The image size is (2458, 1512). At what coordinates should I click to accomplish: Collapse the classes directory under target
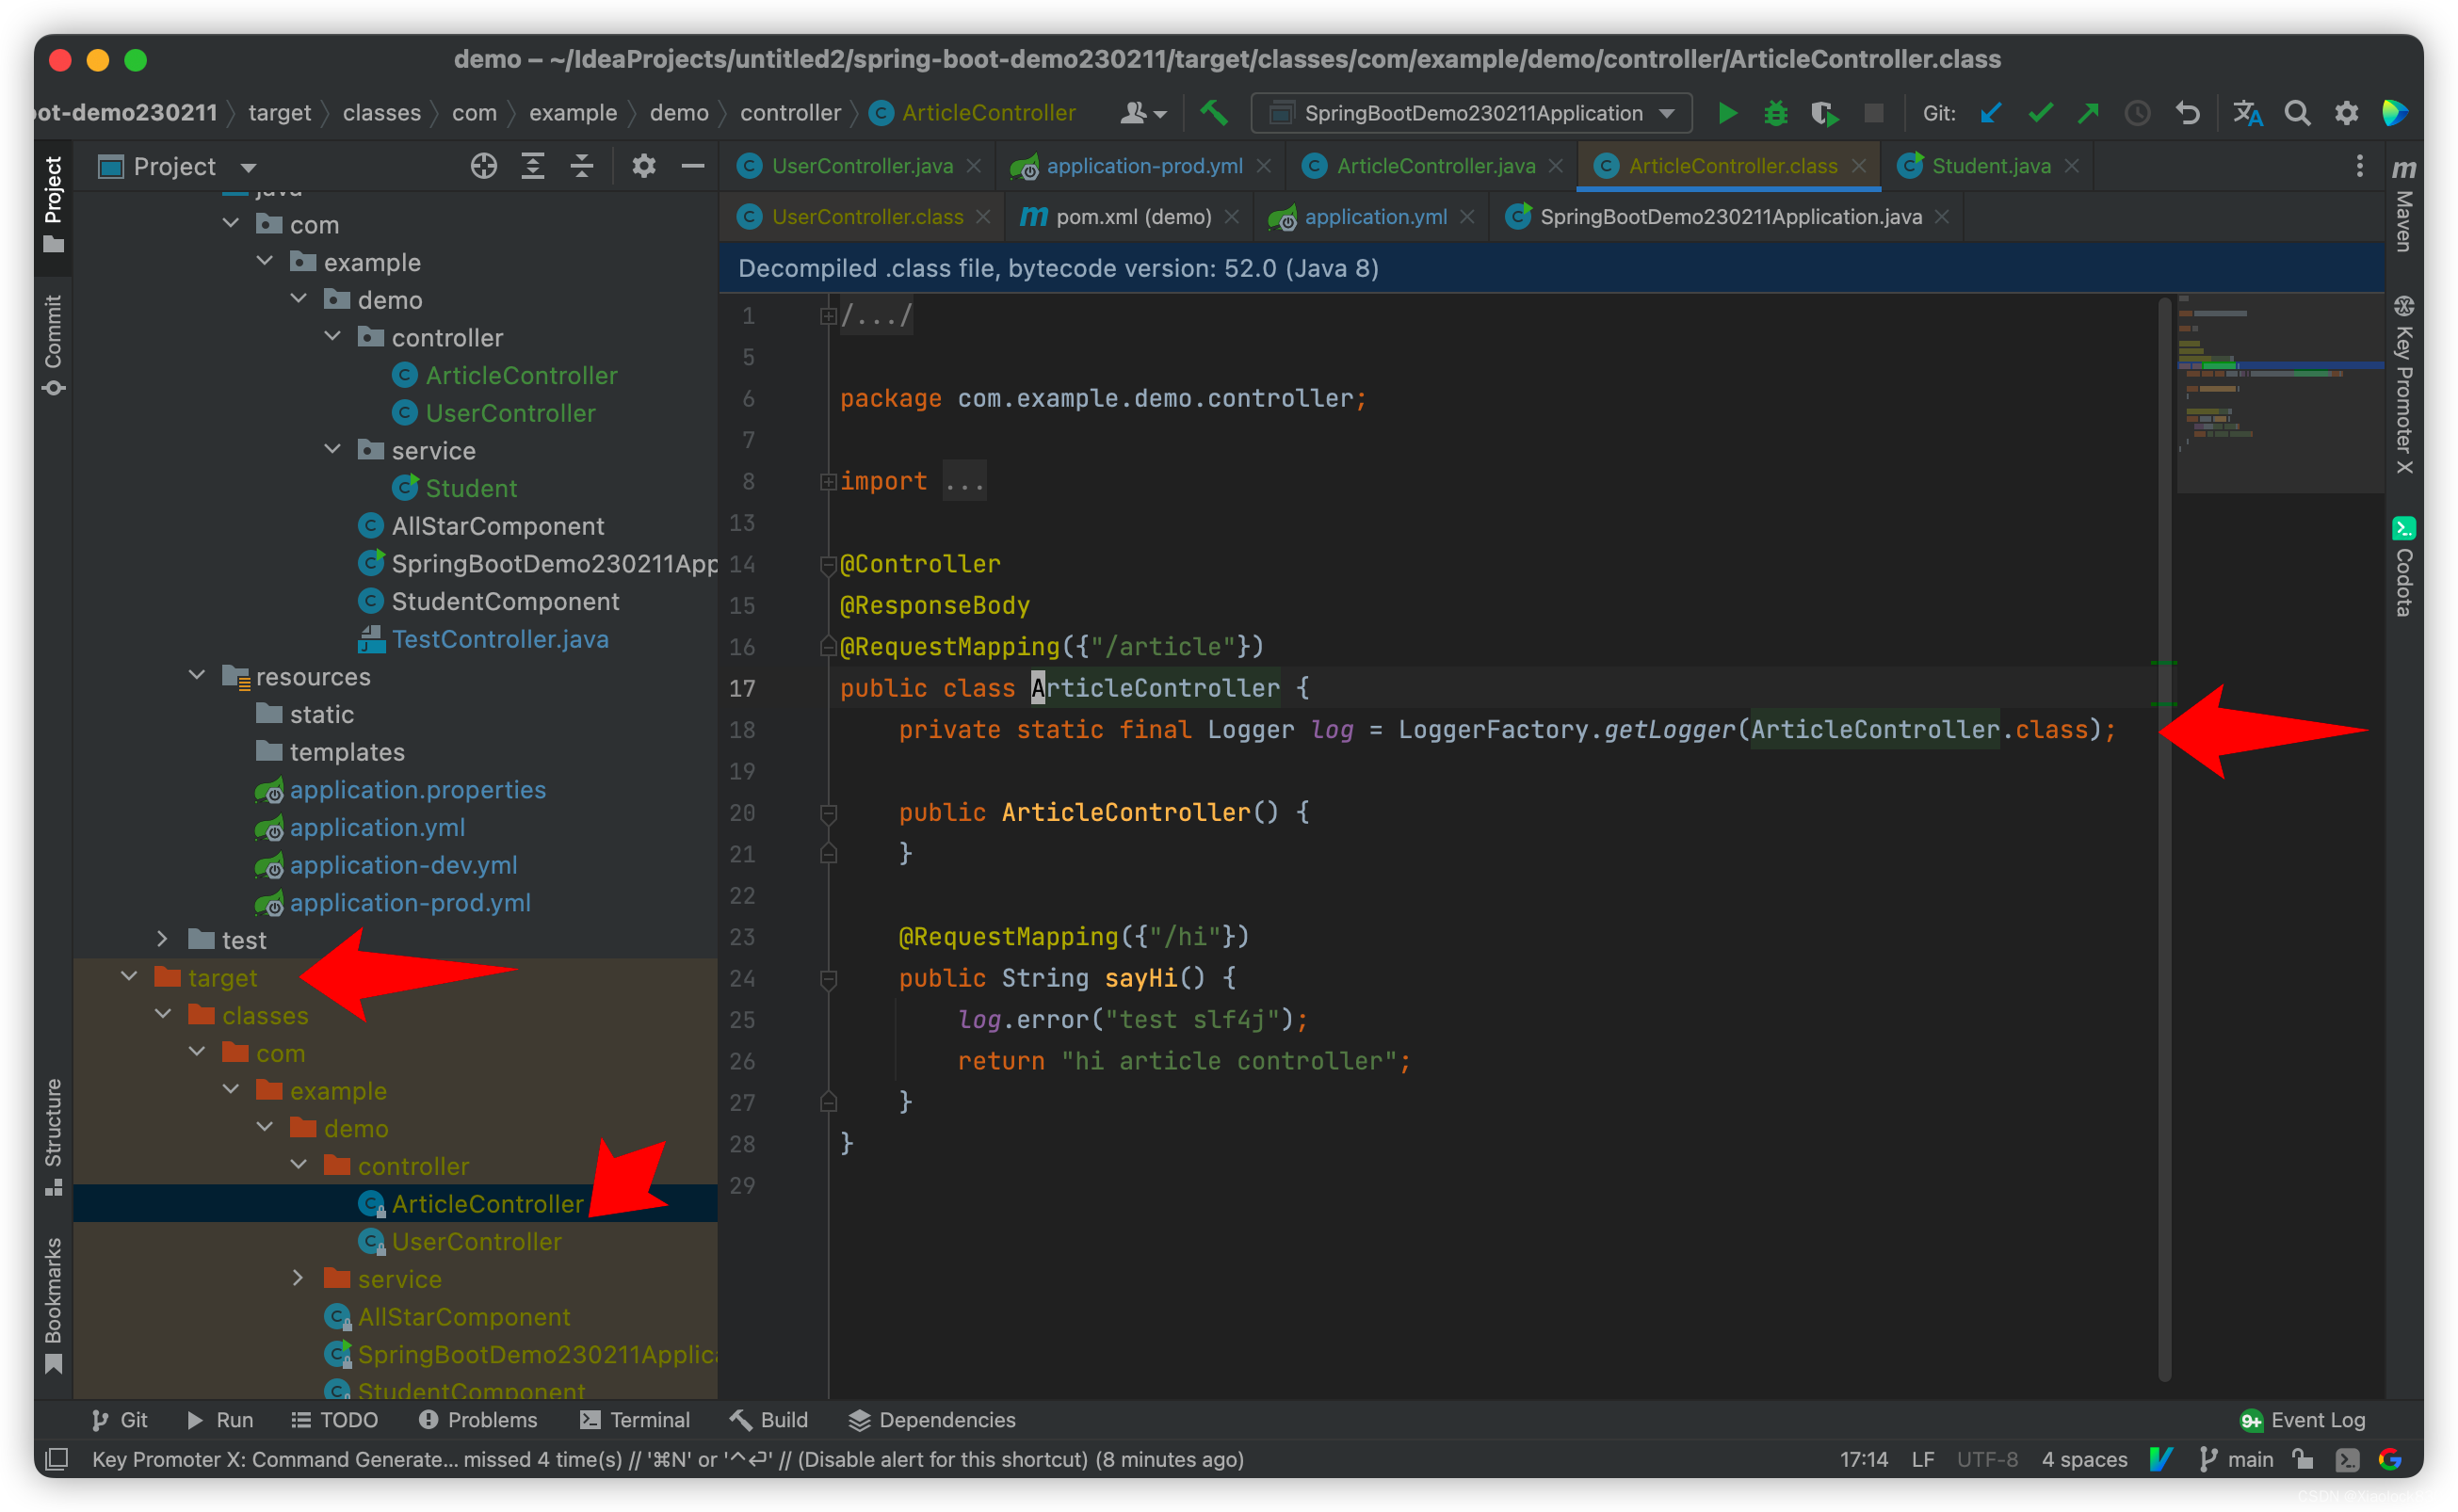163,1013
